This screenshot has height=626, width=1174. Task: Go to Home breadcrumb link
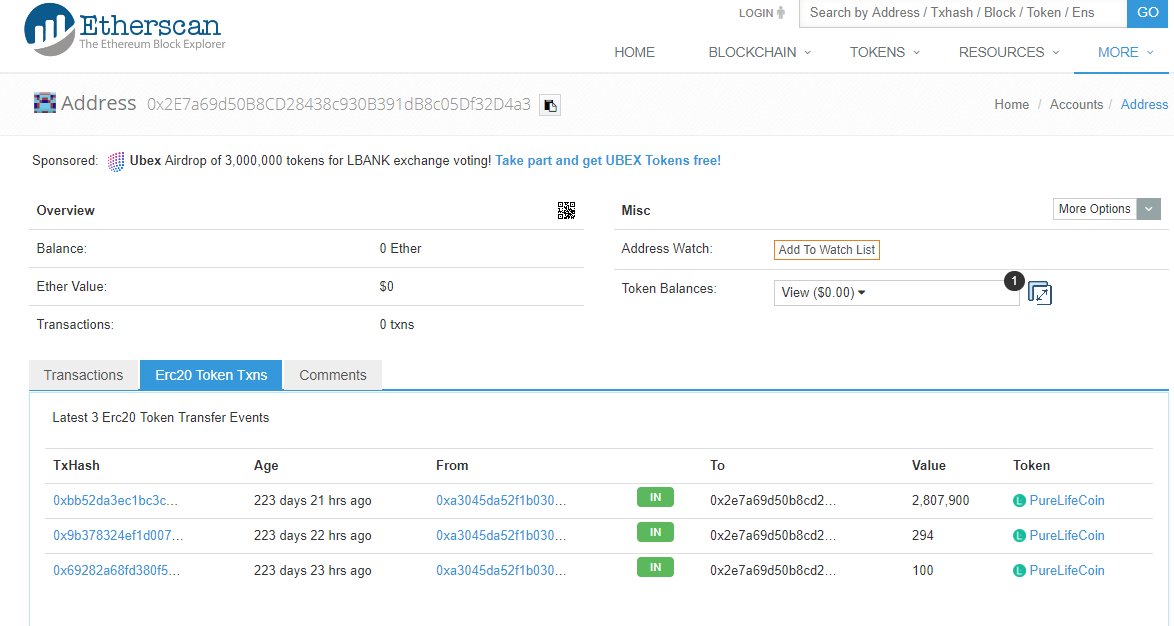pos(1012,105)
